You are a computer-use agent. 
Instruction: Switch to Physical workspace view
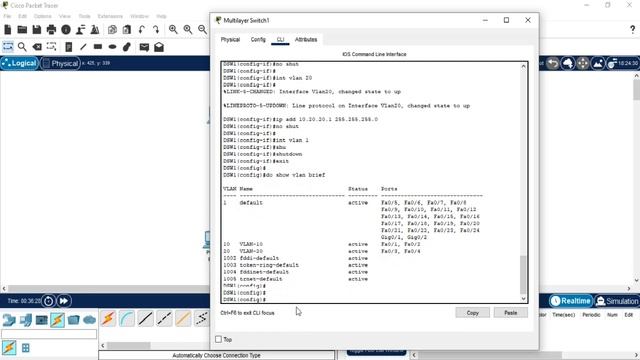60,63
